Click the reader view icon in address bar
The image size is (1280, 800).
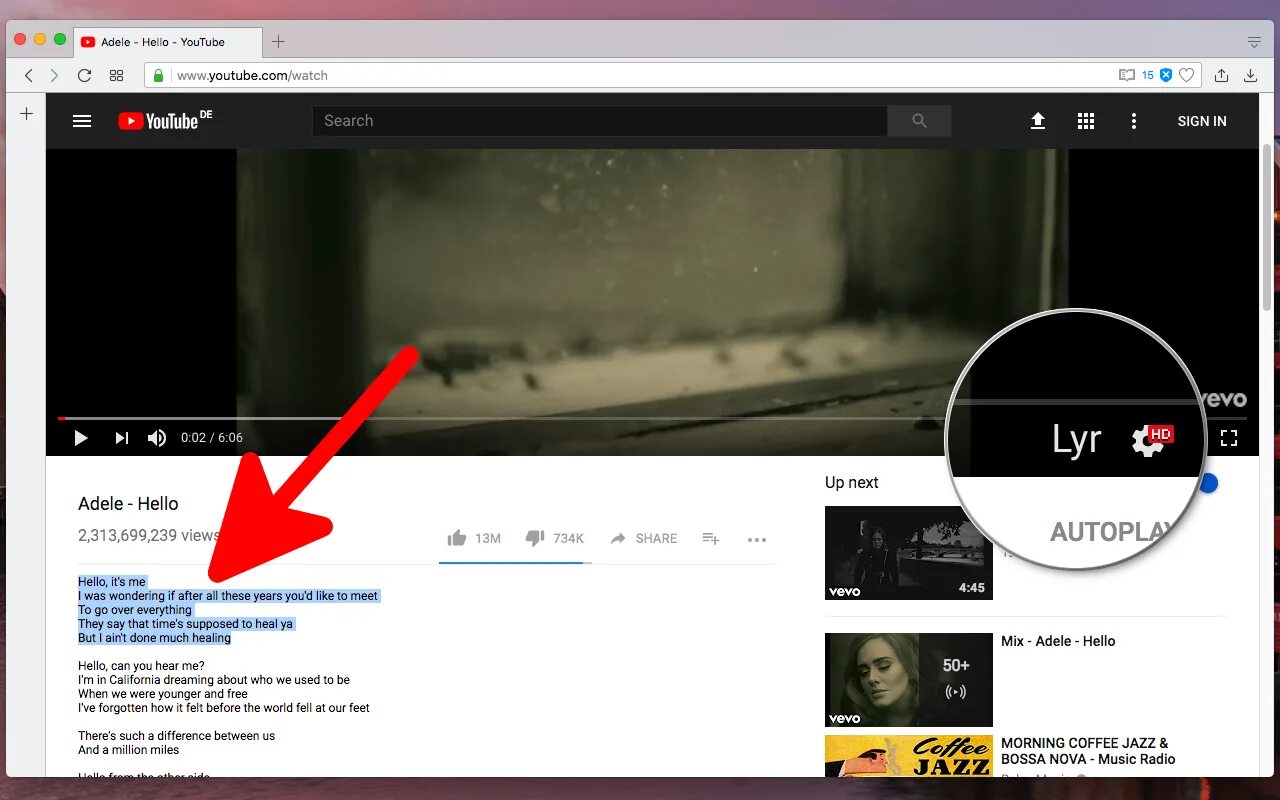pos(1127,75)
